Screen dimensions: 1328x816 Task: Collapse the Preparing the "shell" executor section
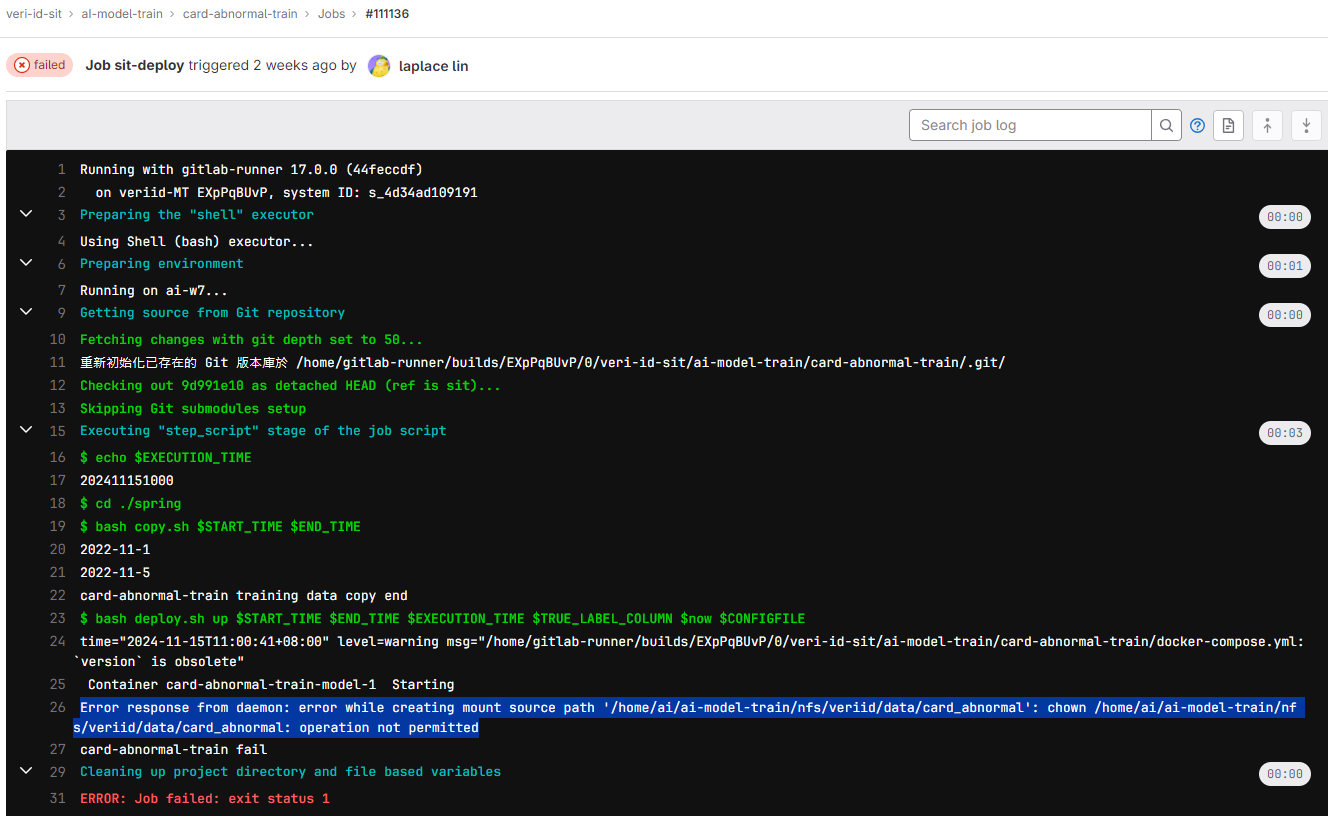point(27,214)
